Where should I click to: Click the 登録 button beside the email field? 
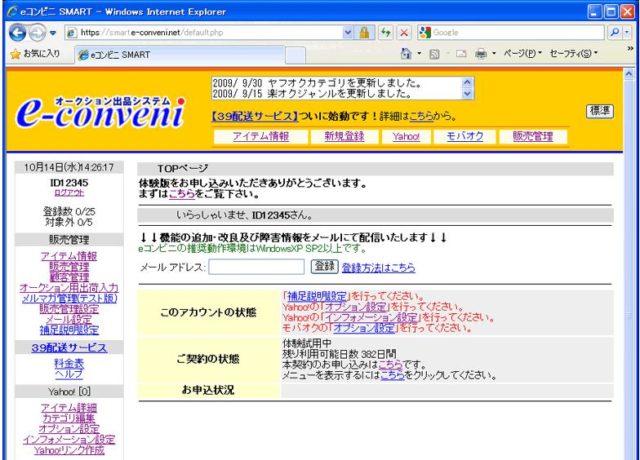point(324,267)
